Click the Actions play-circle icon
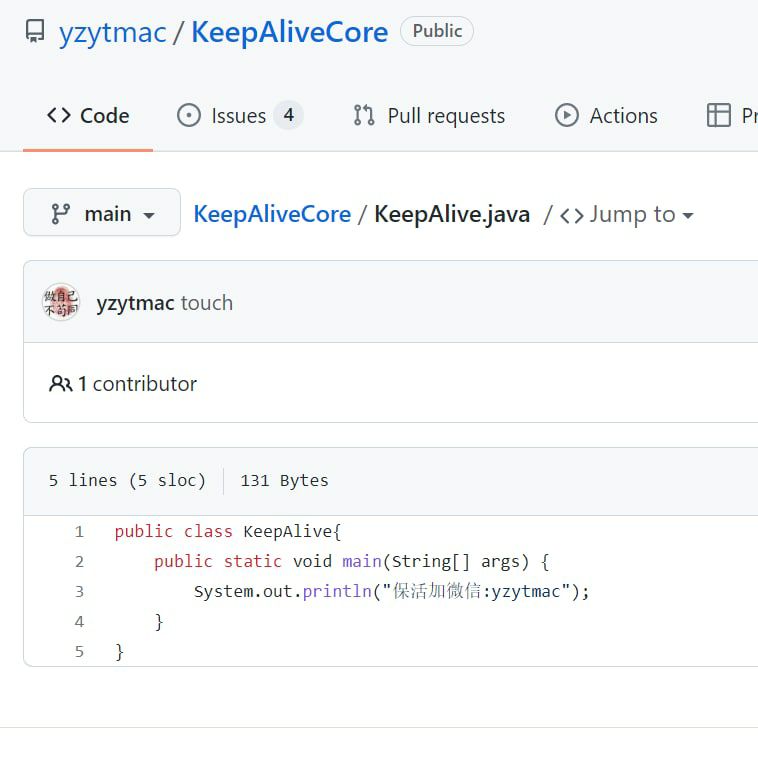 click(x=567, y=116)
